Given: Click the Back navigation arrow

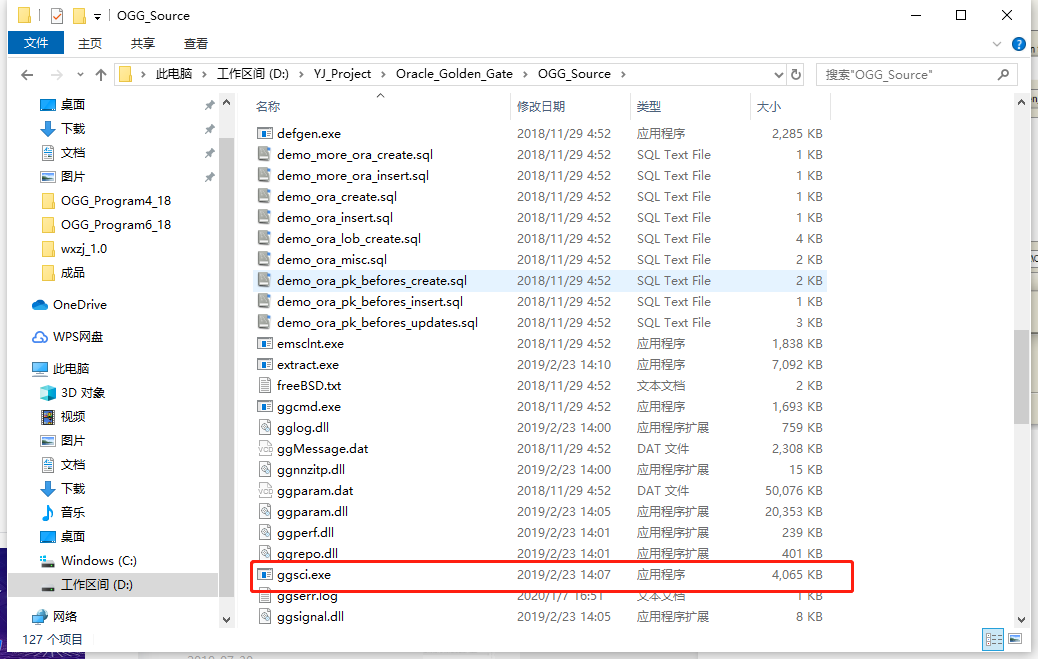Looking at the screenshot, I should pyautogui.click(x=27, y=75).
